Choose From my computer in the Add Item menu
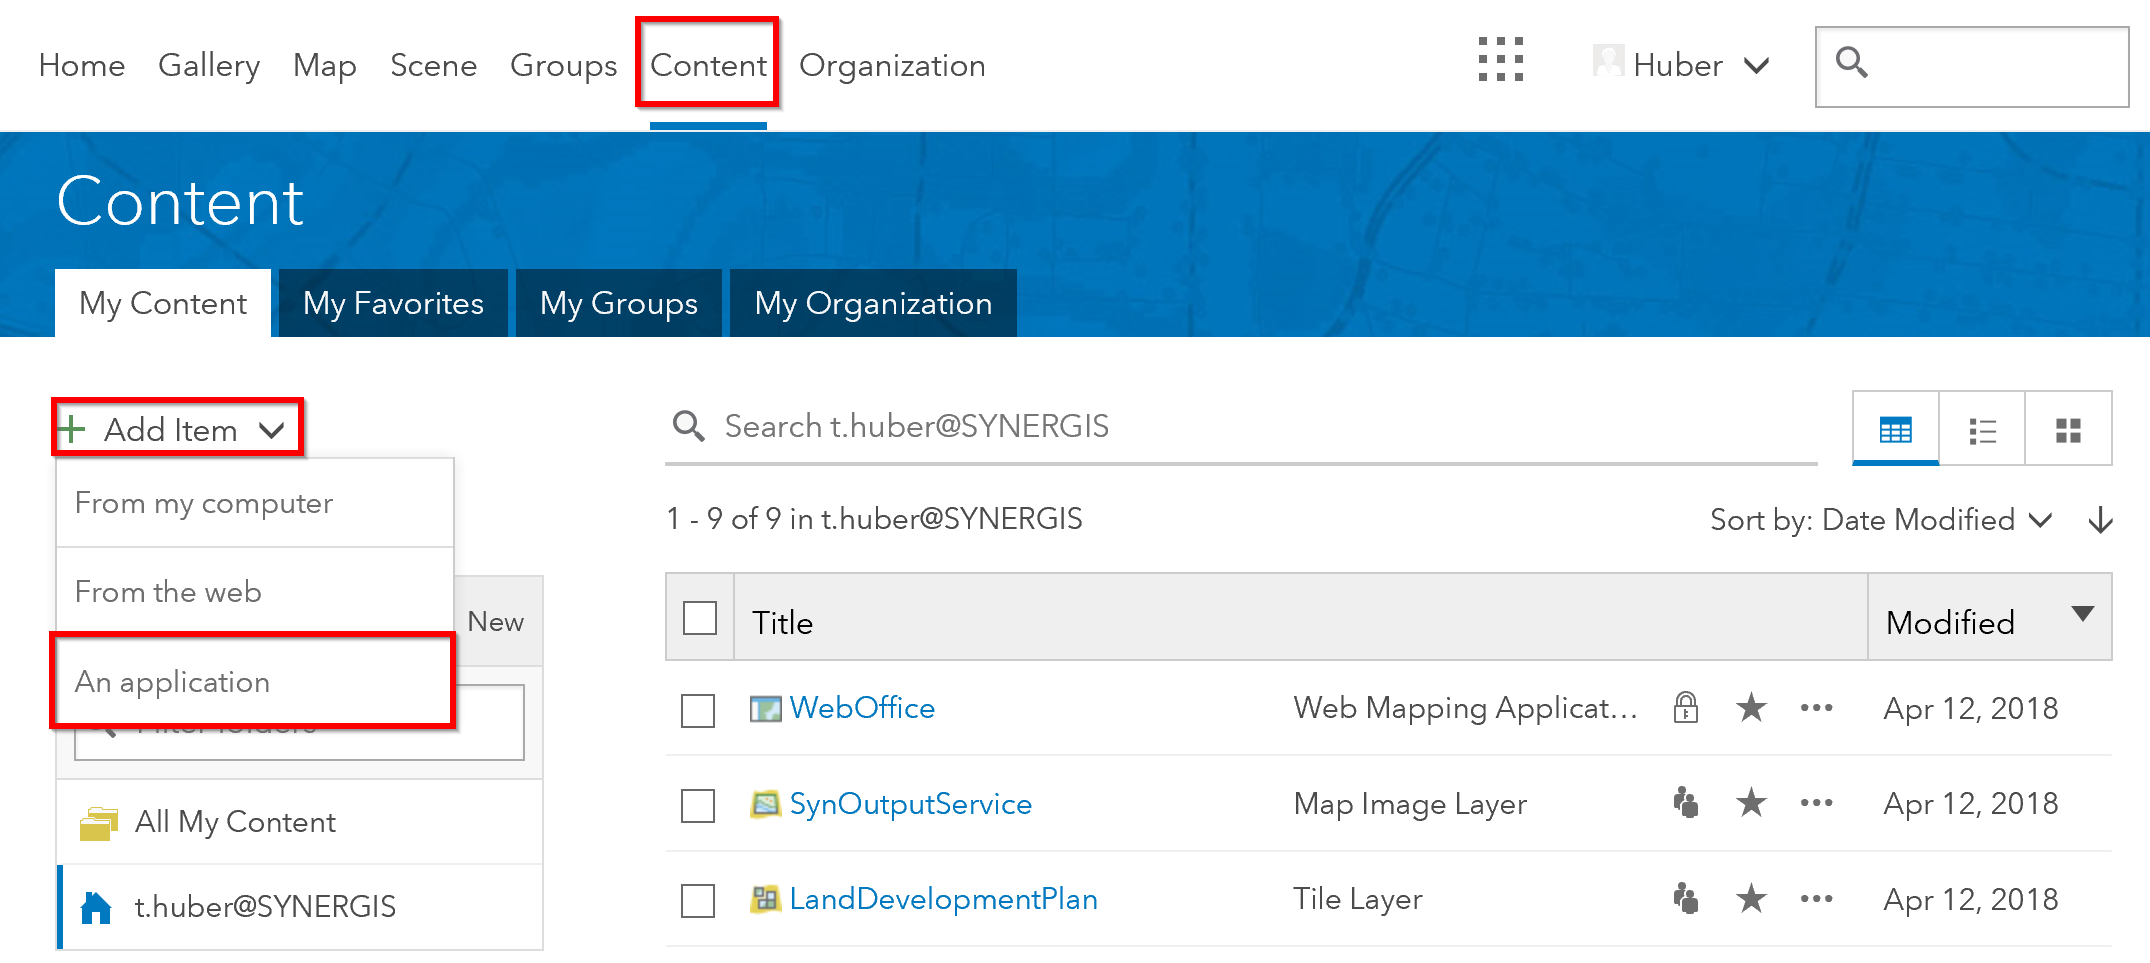 pyautogui.click(x=203, y=503)
